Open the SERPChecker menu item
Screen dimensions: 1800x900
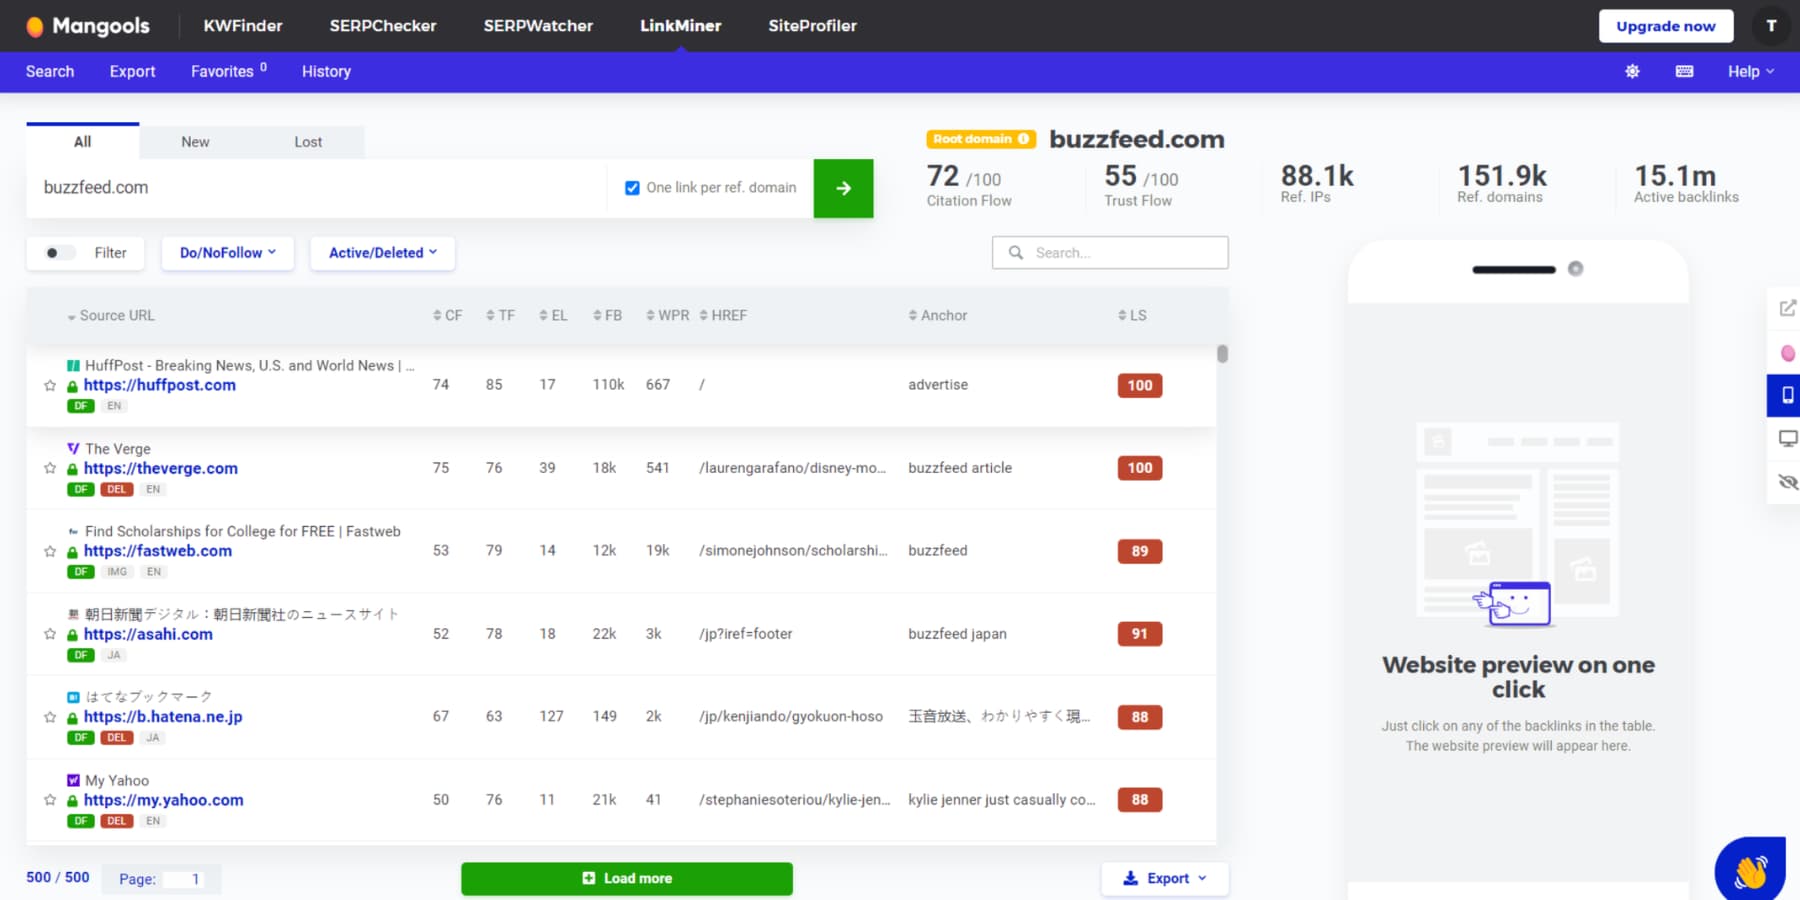click(x=383, y=25)
